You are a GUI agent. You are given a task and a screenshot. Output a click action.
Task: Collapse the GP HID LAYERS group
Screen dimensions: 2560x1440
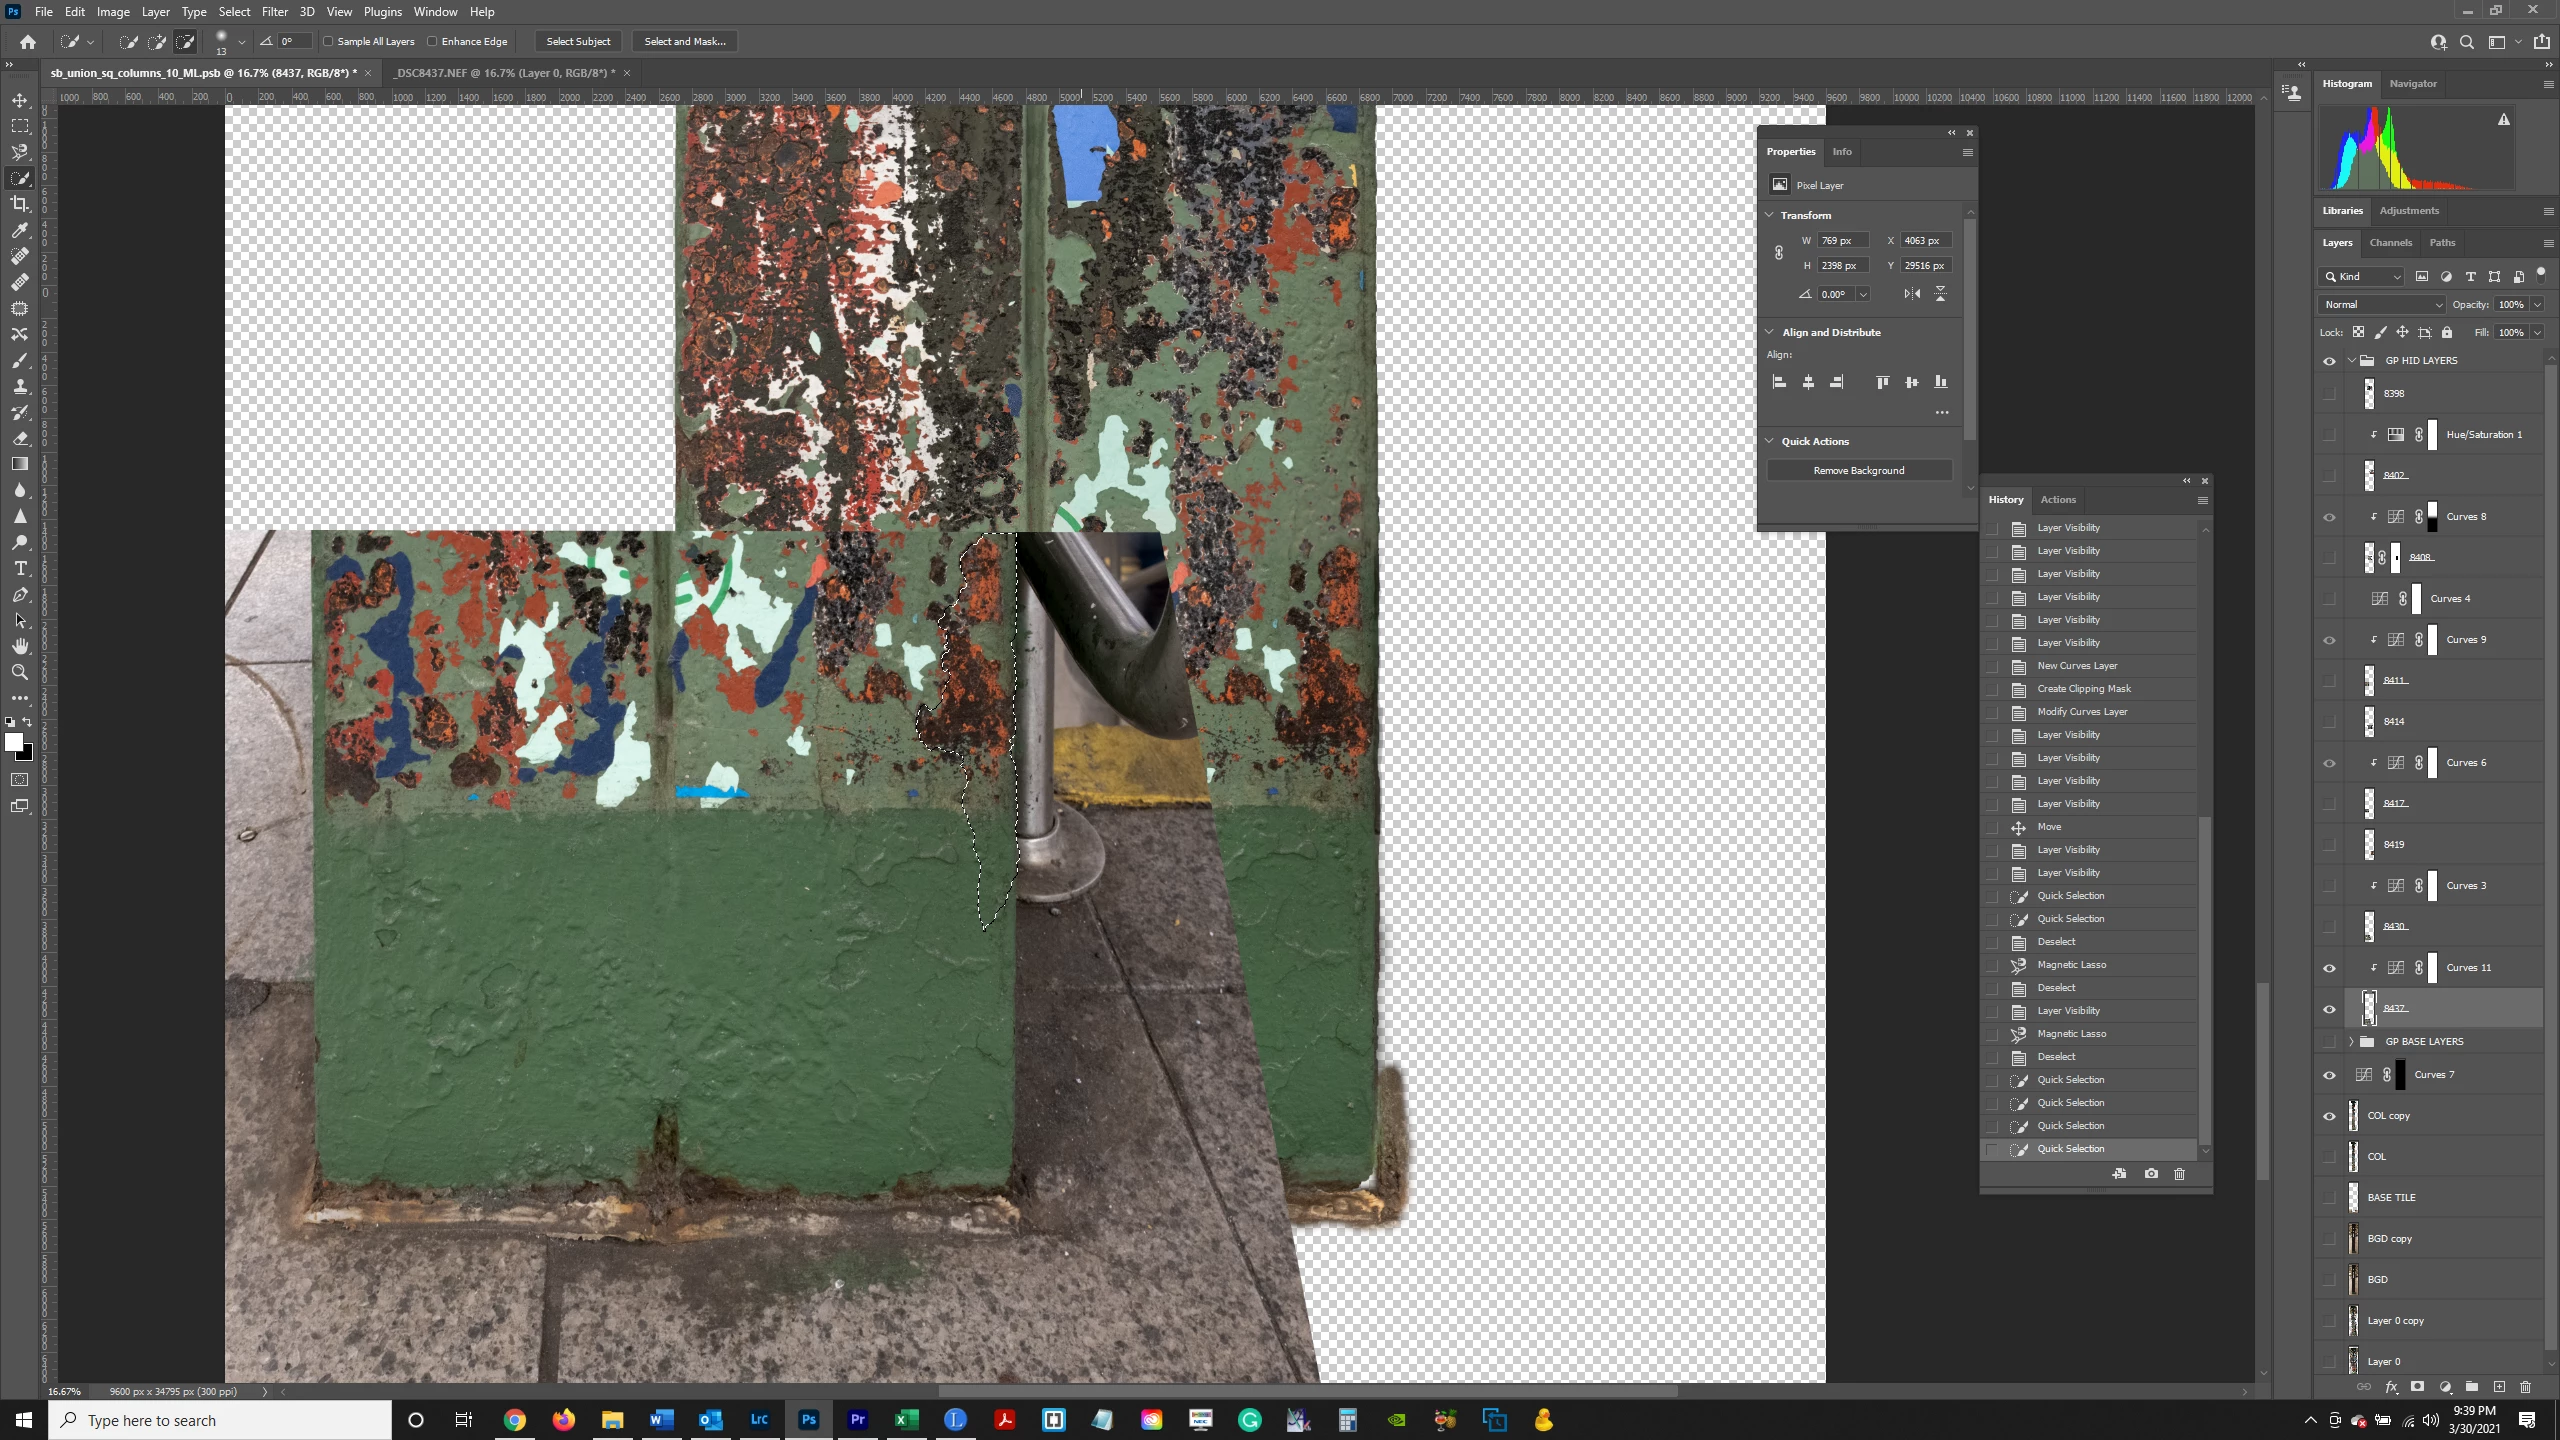pos(2351,361)
